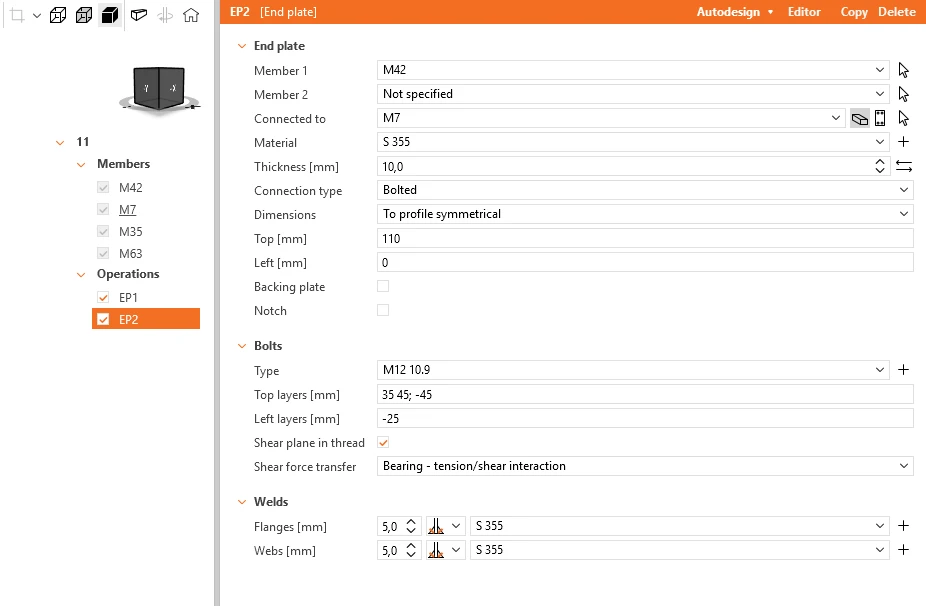
Task: Click the 3D orientation view cube
Action: pos(159,89)
